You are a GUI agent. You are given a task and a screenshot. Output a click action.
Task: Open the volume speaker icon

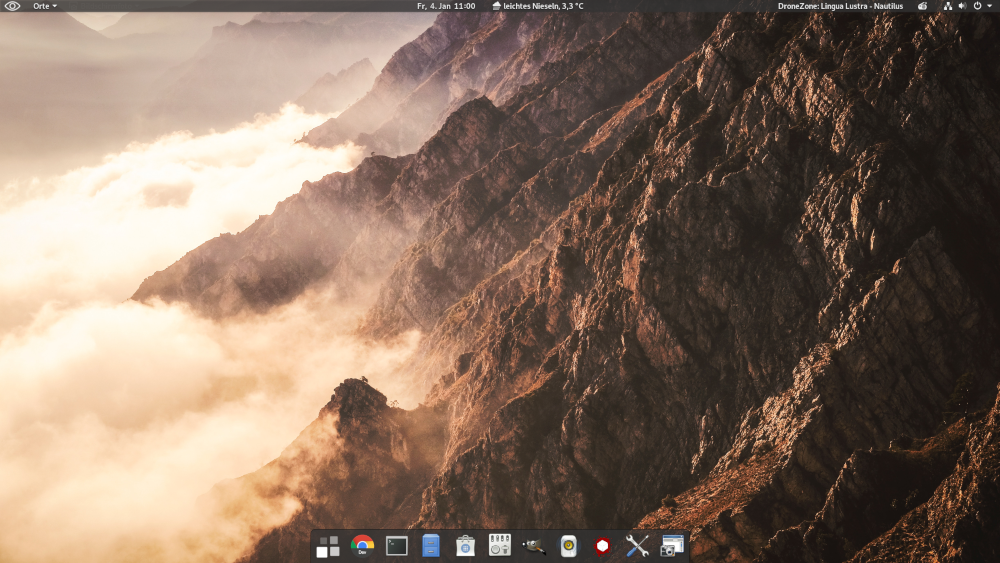pyautogui.click(x=962, y=6)
